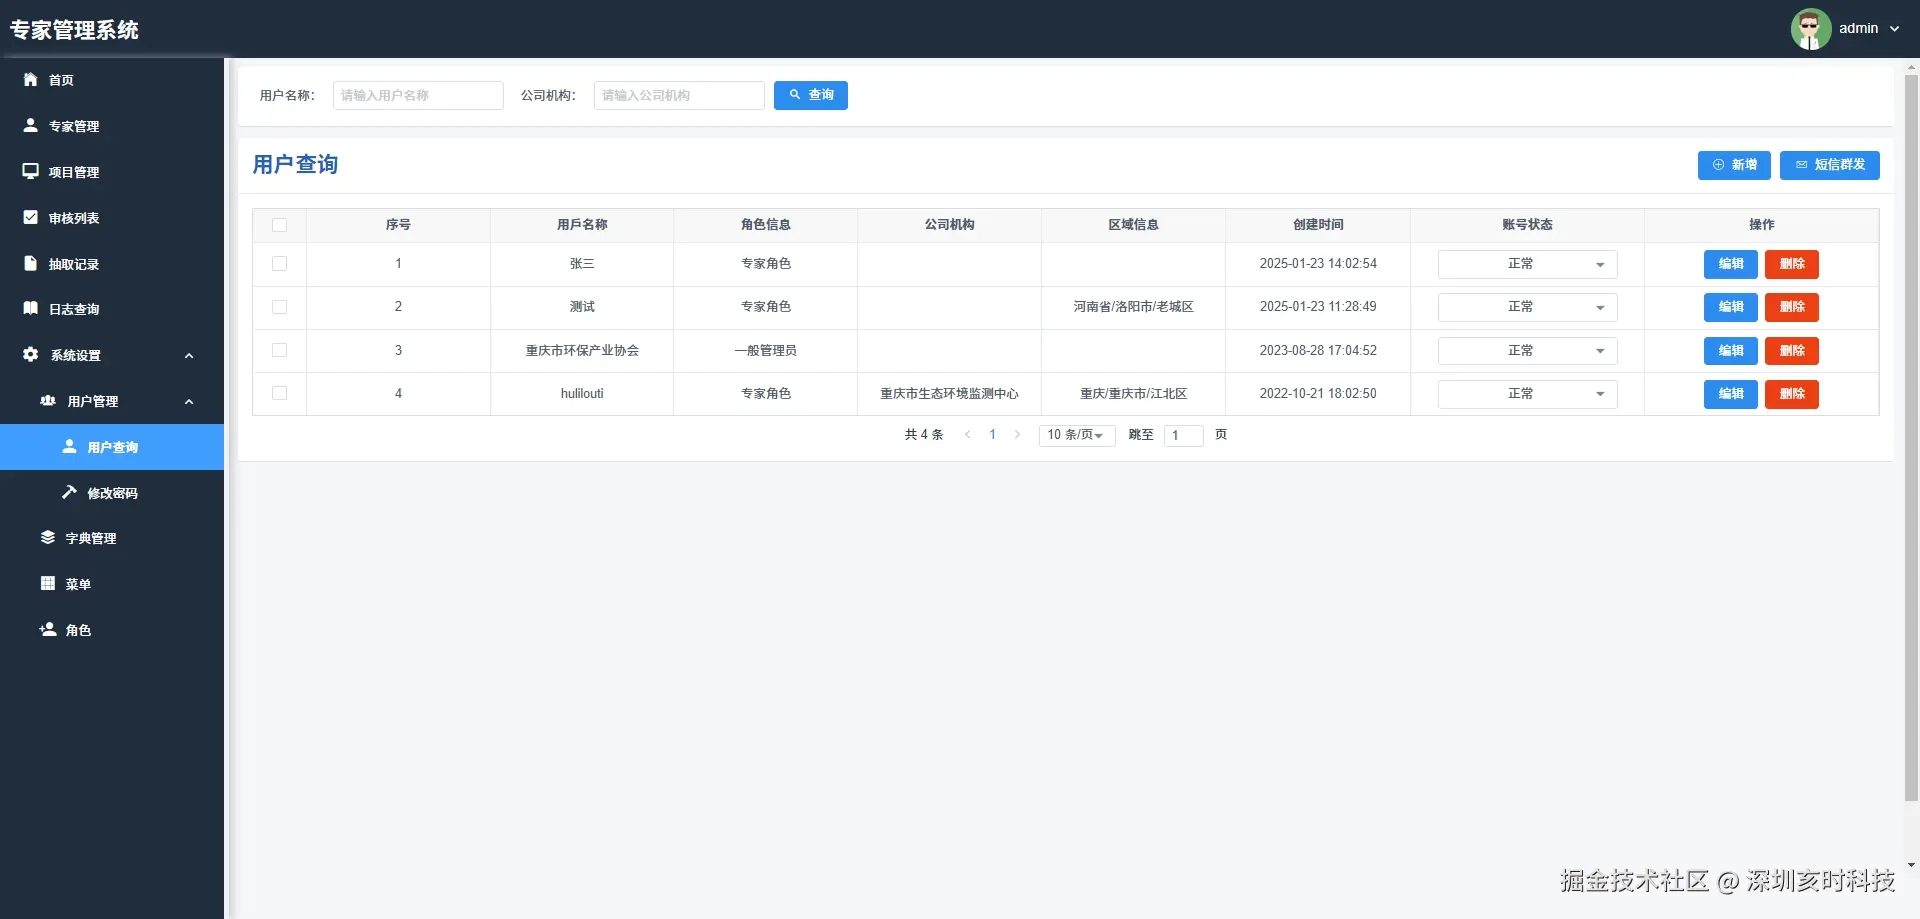1920x919 pixels.
Task: Select 修改密码 submenu item
Action: [112, 493]
